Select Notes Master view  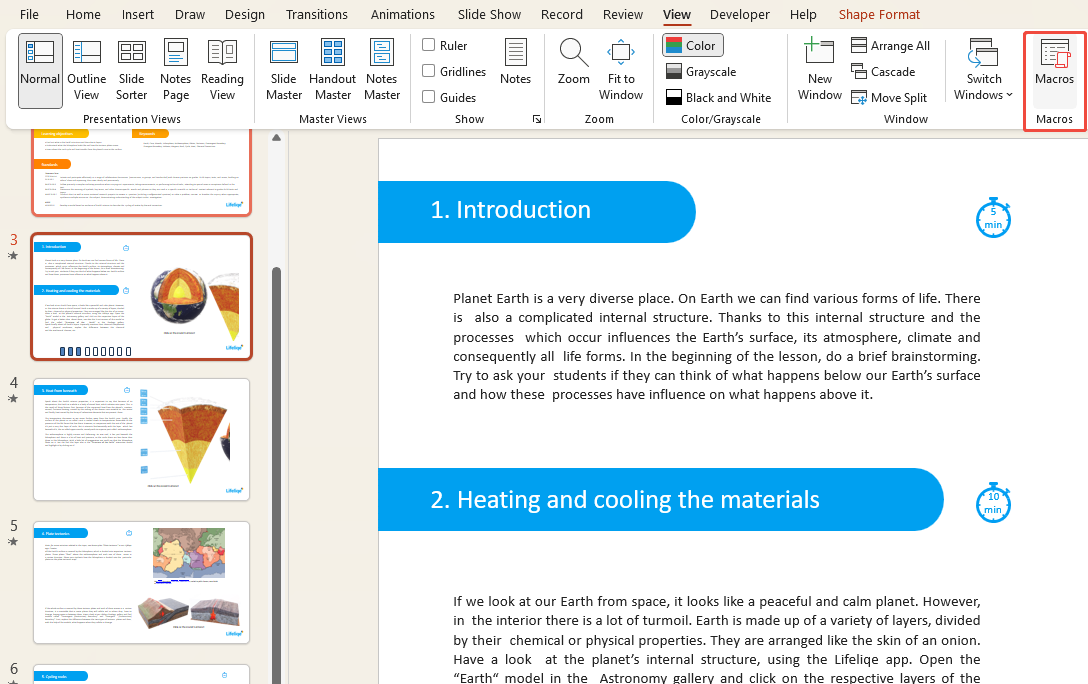pos(381,68)
